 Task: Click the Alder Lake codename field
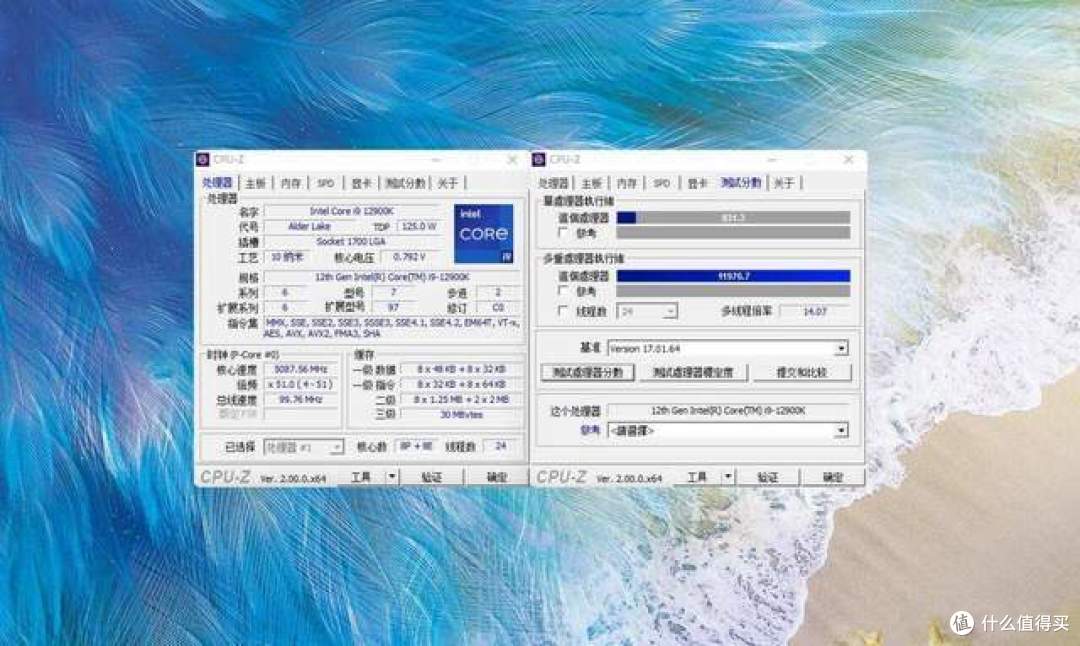pos(309,227)
